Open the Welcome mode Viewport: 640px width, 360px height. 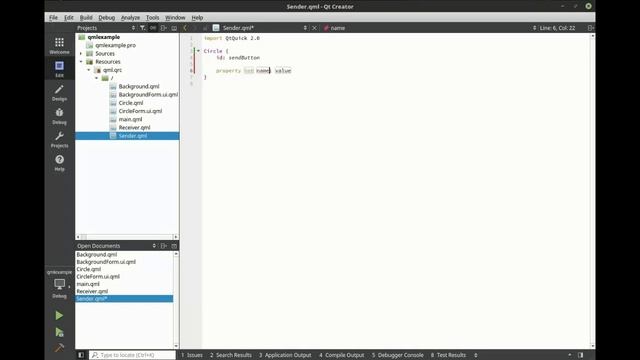pos(59,45)
